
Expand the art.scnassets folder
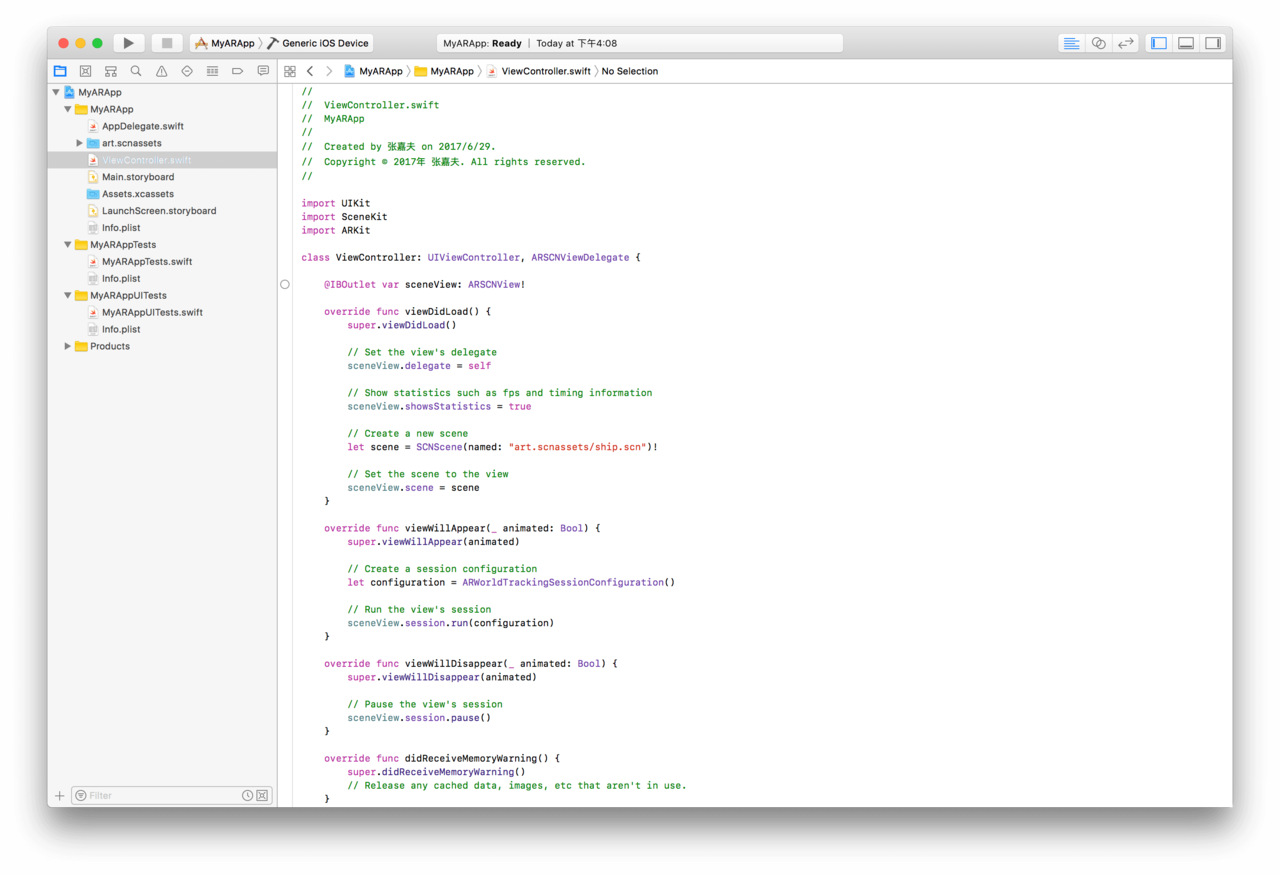tap(80, 143)
